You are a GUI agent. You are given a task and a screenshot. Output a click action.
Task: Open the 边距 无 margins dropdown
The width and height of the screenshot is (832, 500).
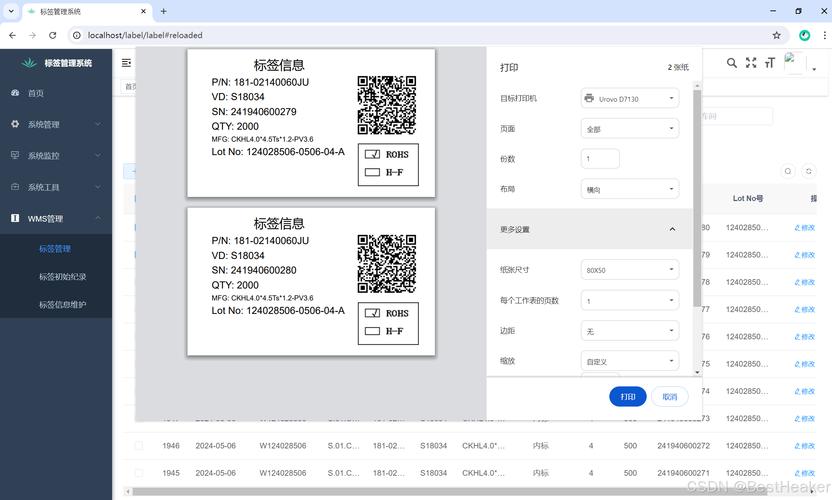click(x=630, y=331)
